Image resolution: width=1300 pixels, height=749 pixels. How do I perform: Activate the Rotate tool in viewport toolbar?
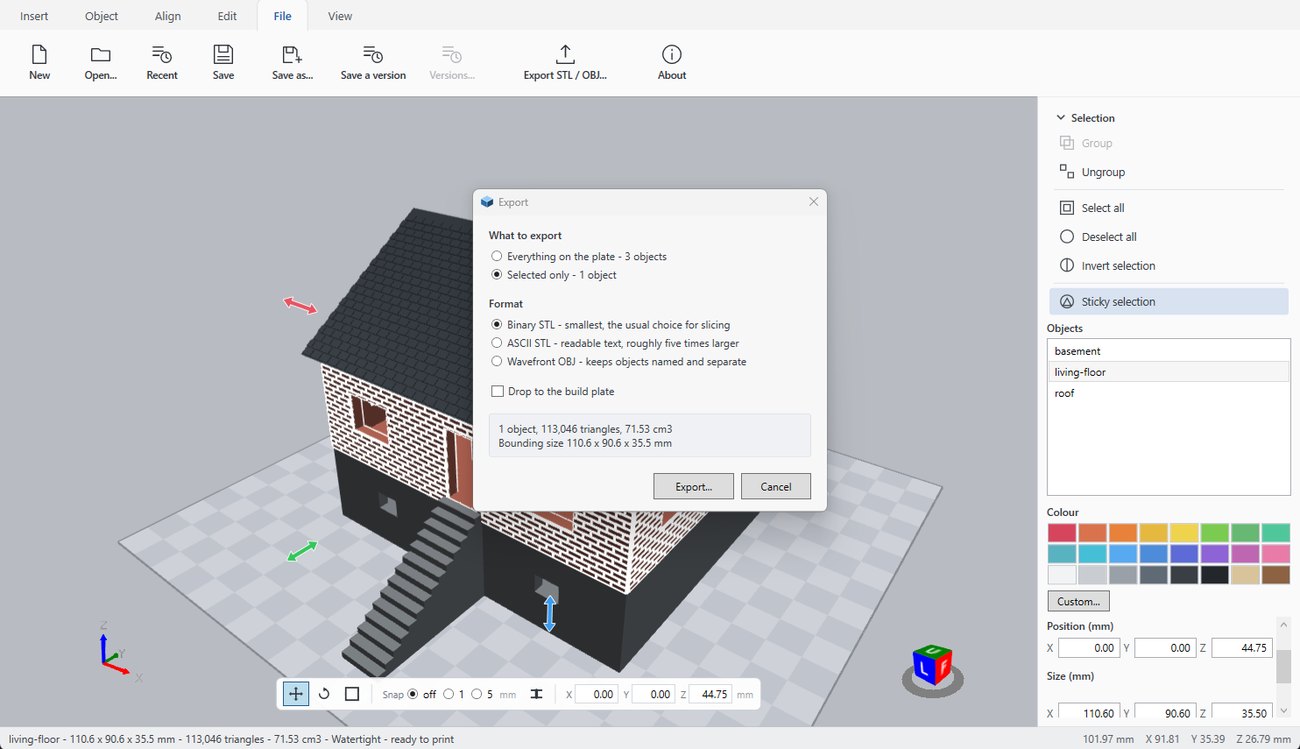click(324, 694)
